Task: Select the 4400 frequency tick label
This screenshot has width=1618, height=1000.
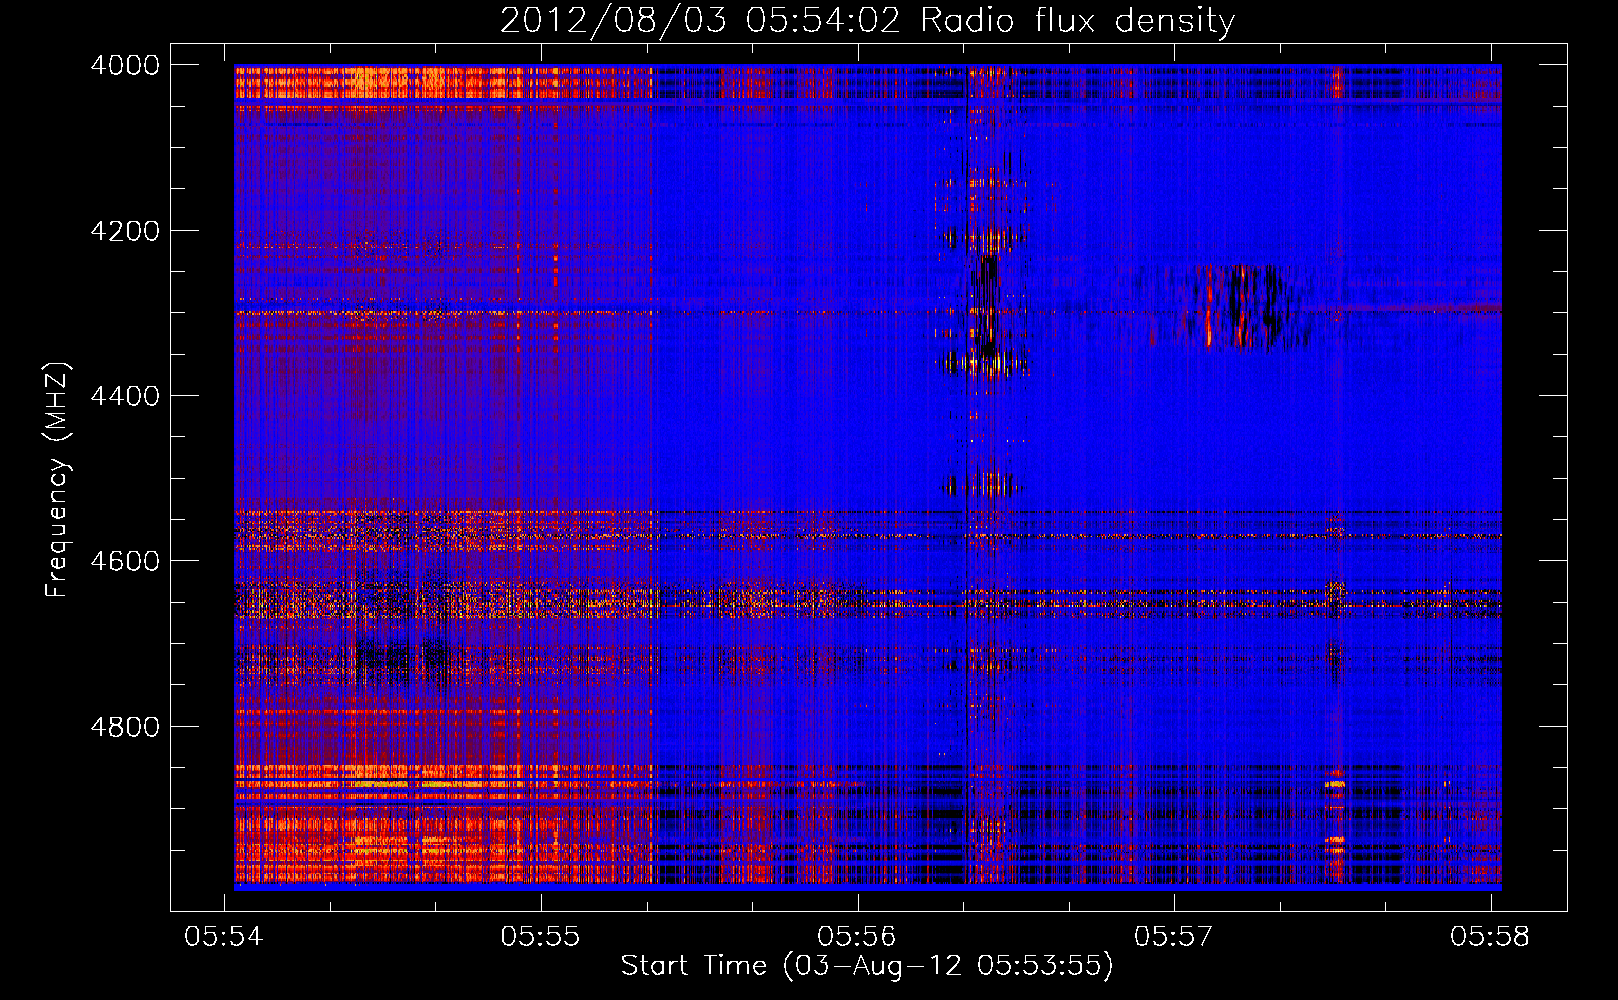Action: pos(125,396)
